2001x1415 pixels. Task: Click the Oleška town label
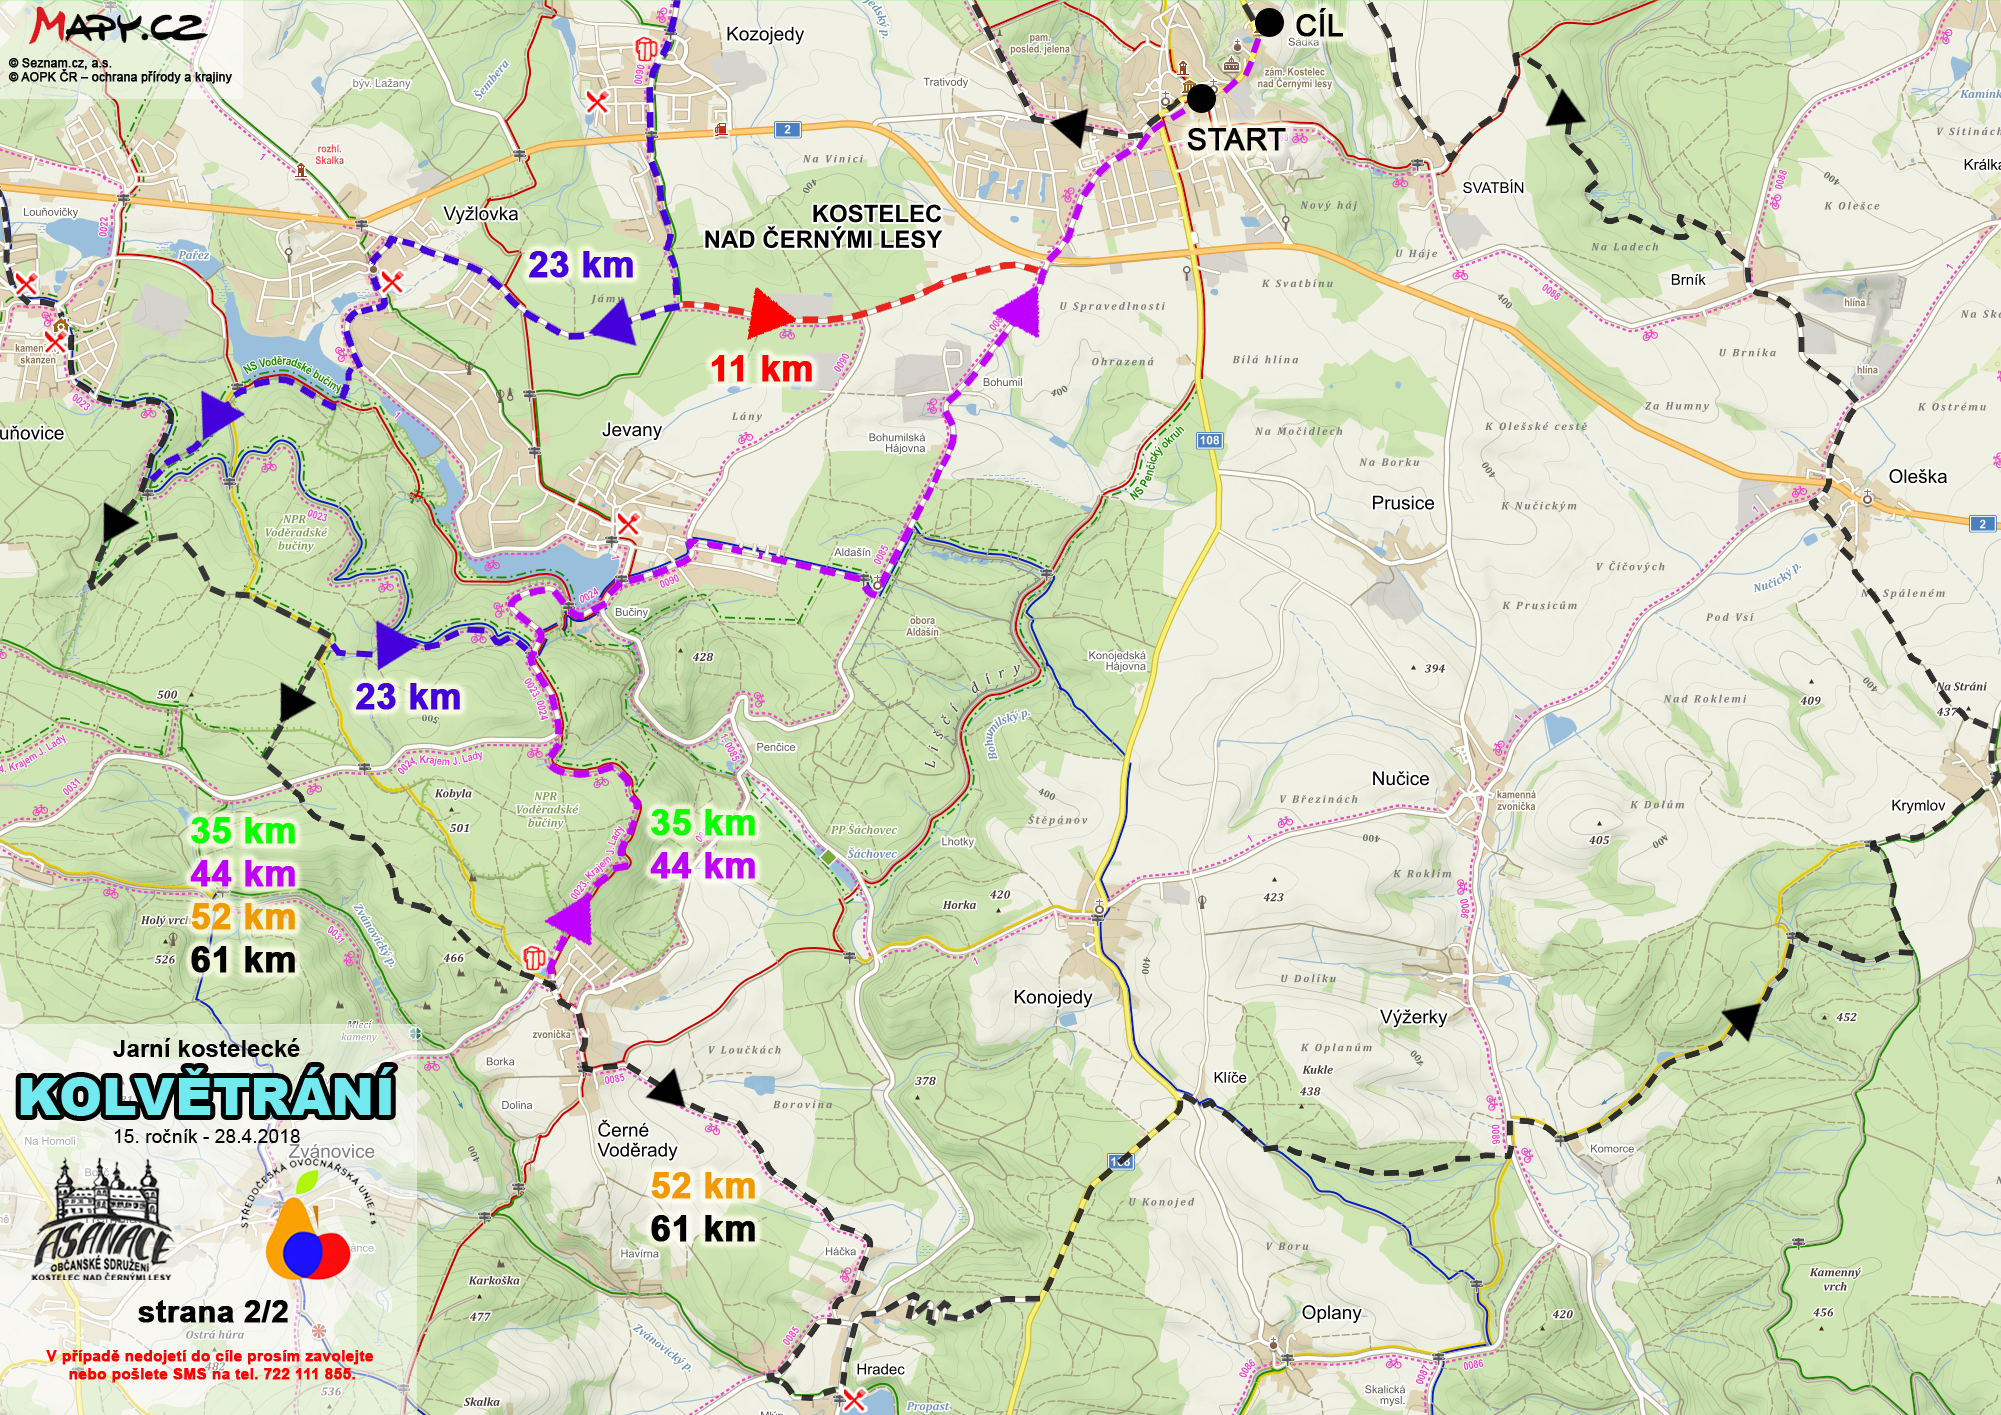coord(1918,477)
